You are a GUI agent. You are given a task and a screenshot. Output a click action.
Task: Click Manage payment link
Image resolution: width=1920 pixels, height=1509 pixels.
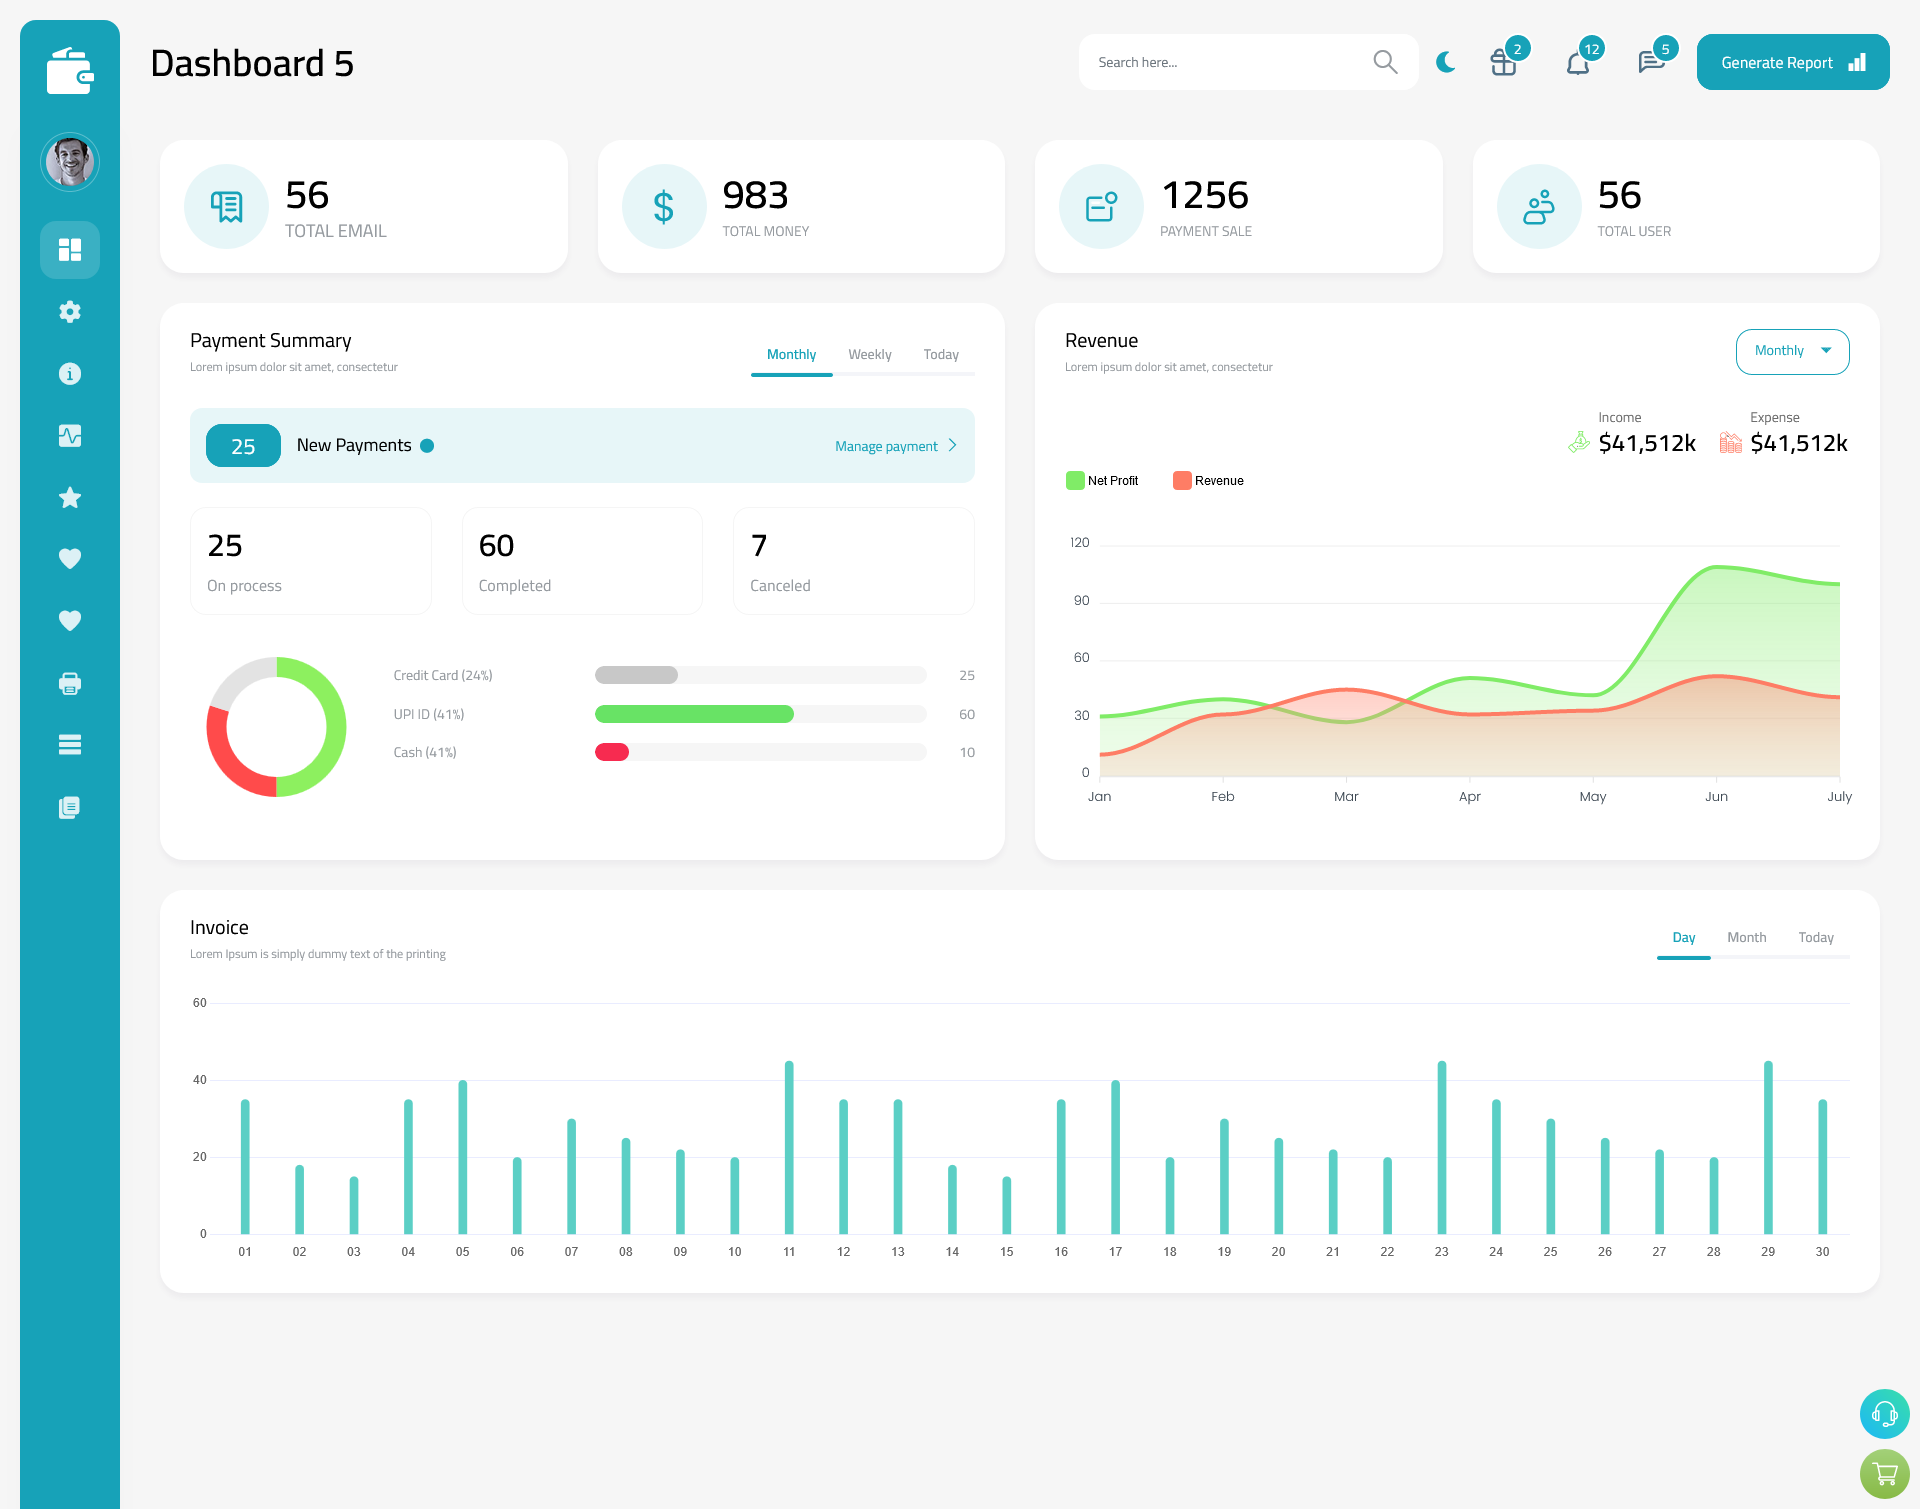pyautogui.click(x=898, y=444)
